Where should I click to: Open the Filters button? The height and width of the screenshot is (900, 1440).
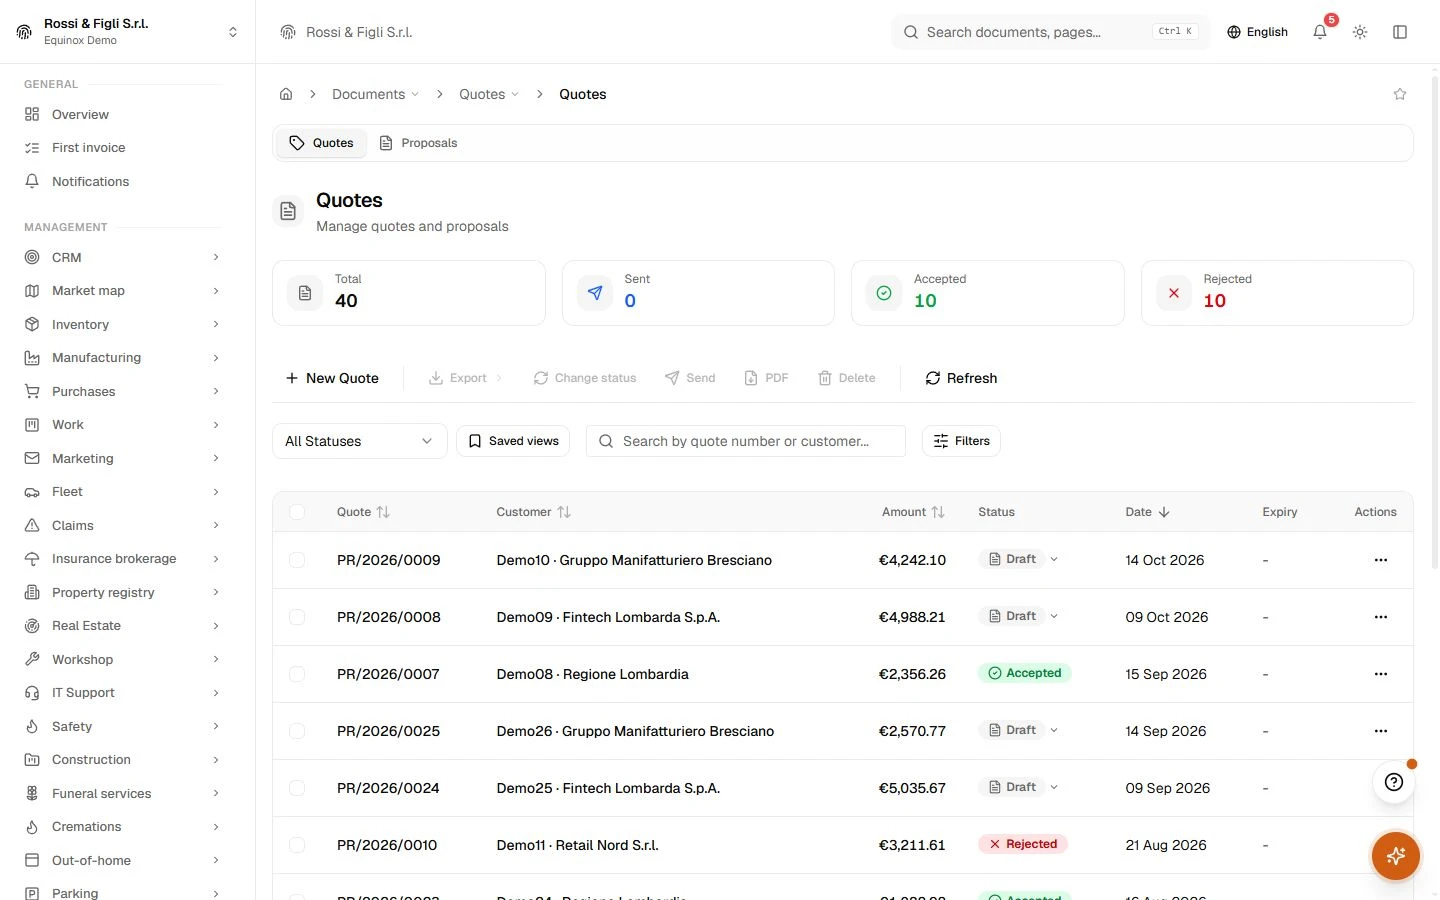click(961, 441)
